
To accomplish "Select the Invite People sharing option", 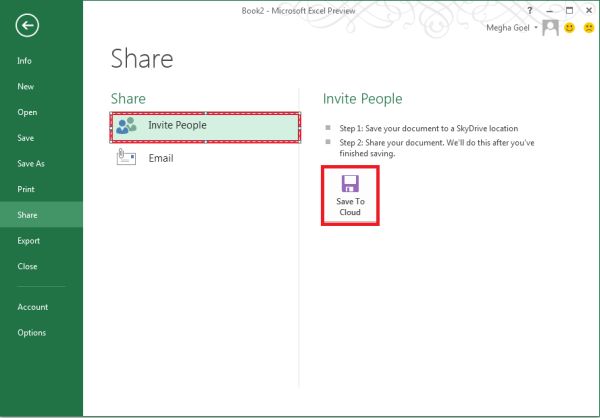I will pyautogui.click(x=205, y=127).
